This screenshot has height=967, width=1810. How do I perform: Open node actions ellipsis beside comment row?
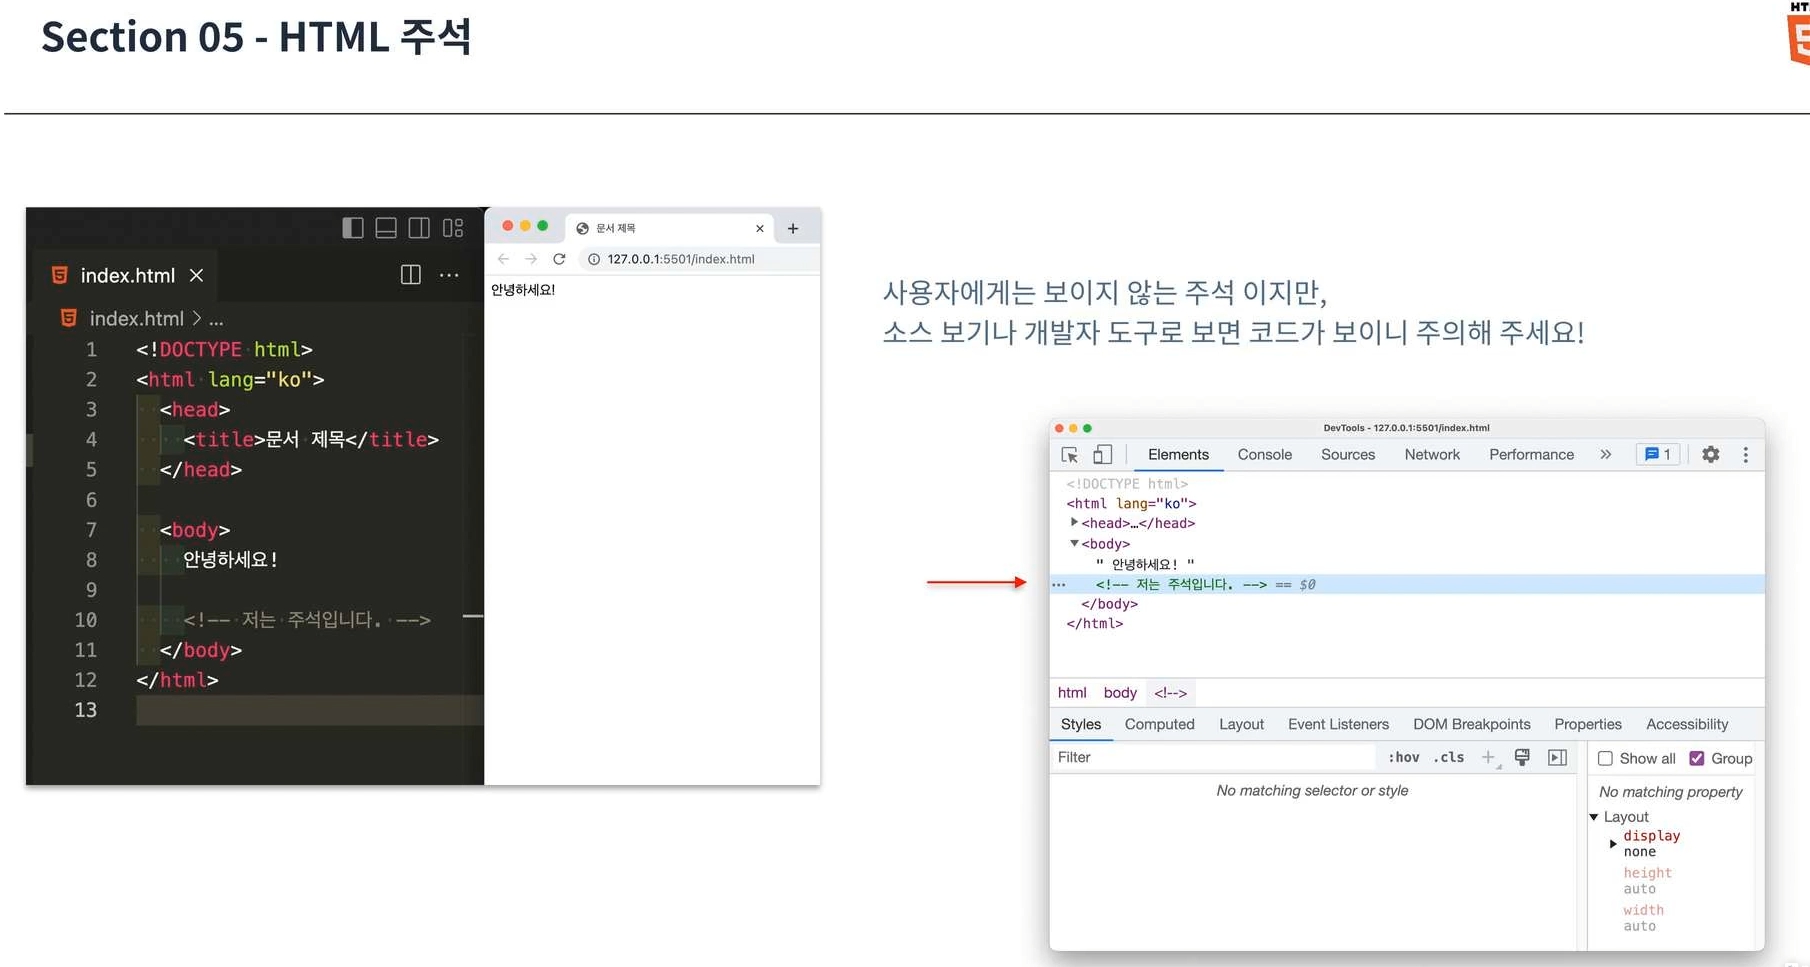tap(1059, 584)
